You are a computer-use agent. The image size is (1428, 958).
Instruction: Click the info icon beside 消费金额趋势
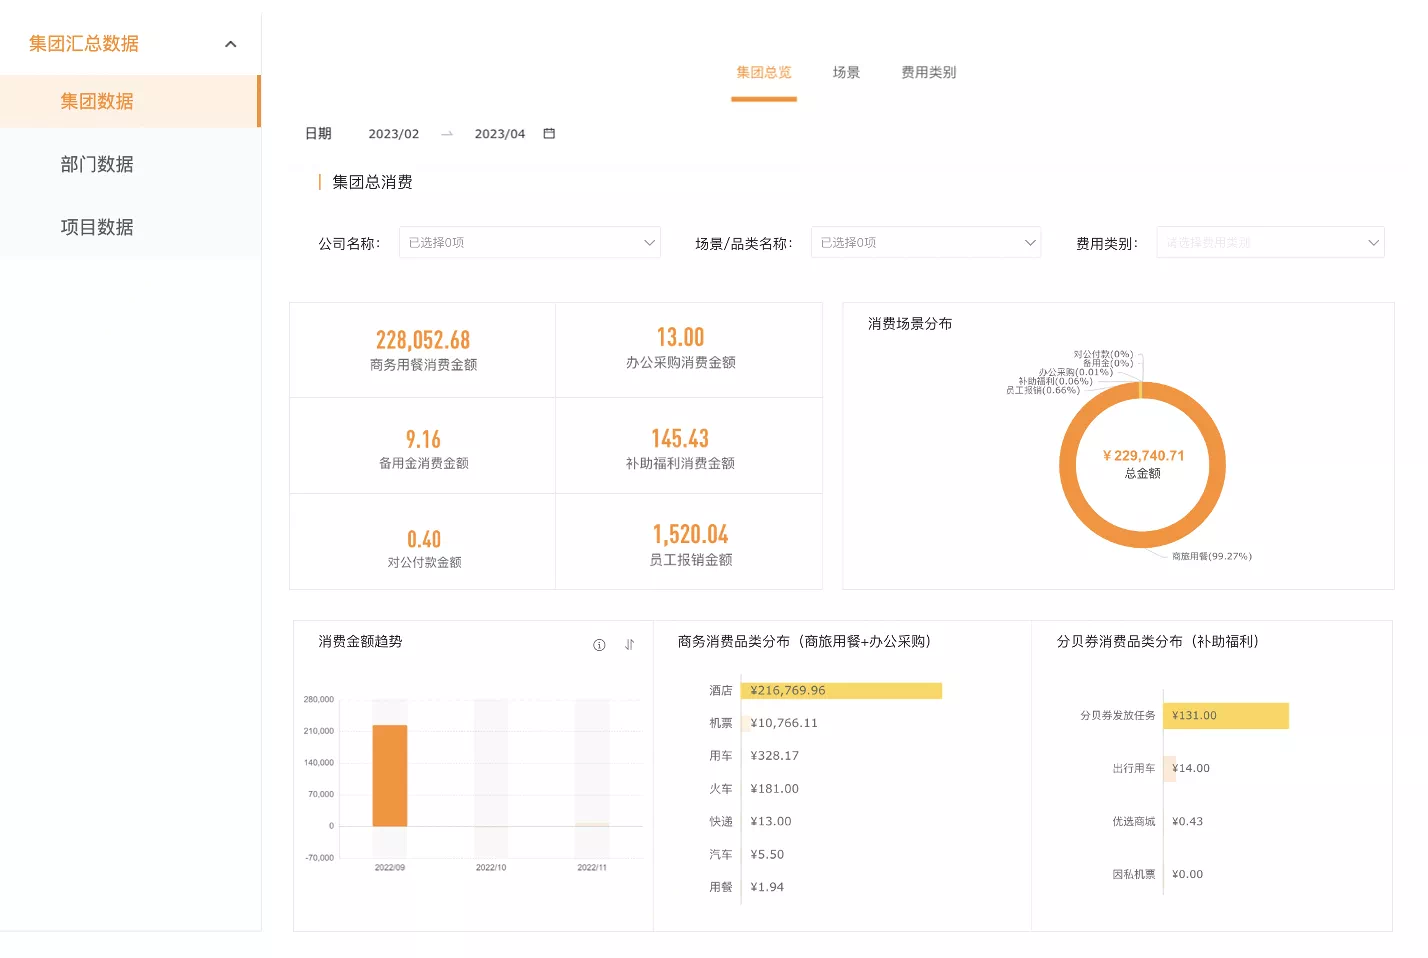[x=599, y=645]
